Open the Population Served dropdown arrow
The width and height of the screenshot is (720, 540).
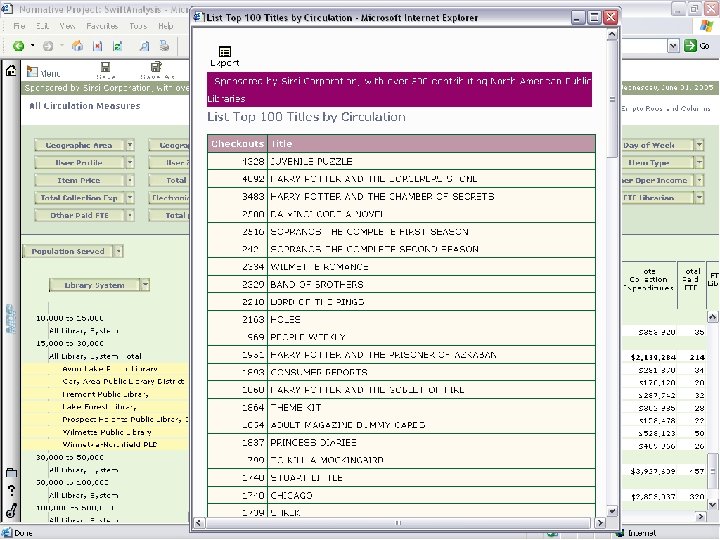[118, 251]
